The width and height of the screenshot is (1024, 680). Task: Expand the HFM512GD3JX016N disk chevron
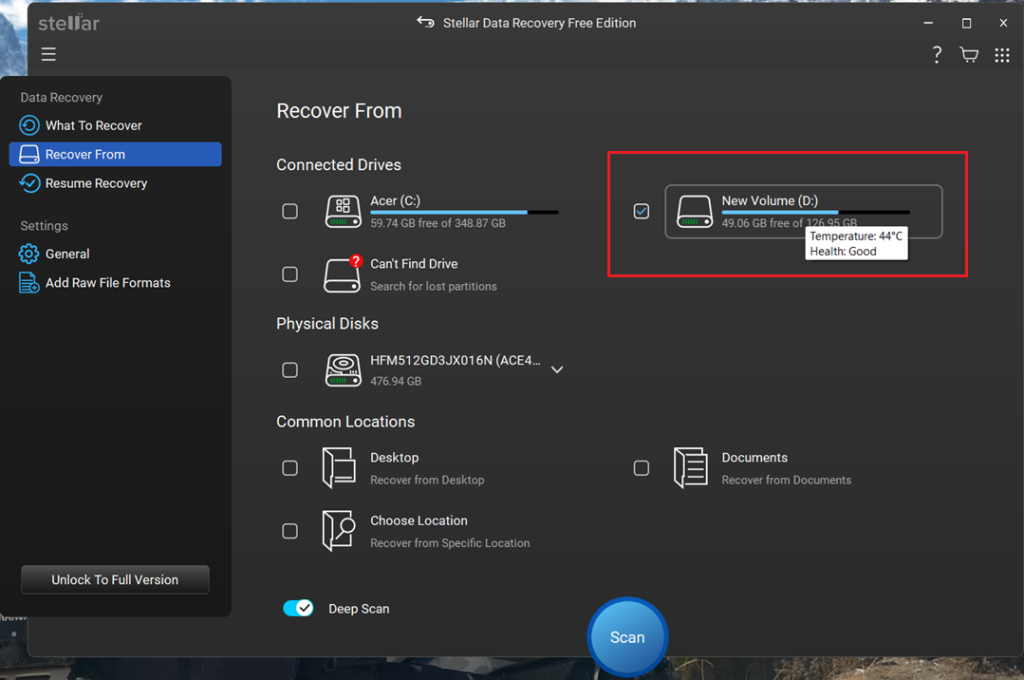tap(557, 370)
